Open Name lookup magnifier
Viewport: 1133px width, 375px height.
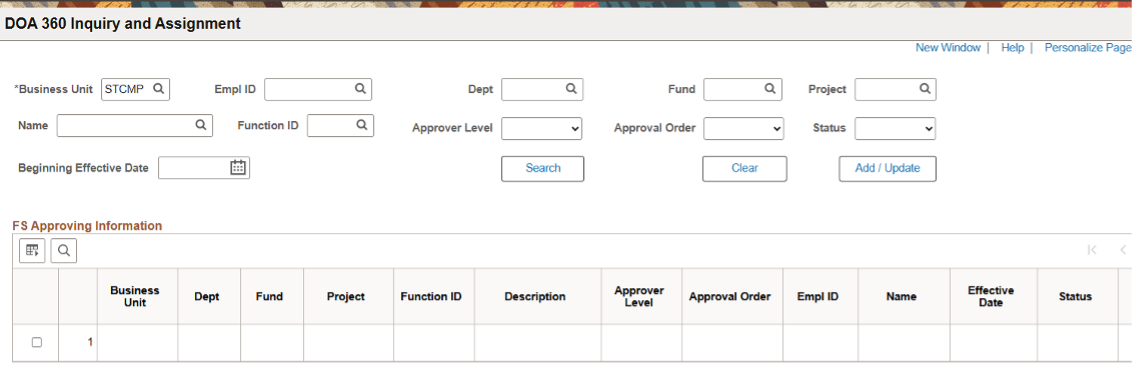[201, 125]
